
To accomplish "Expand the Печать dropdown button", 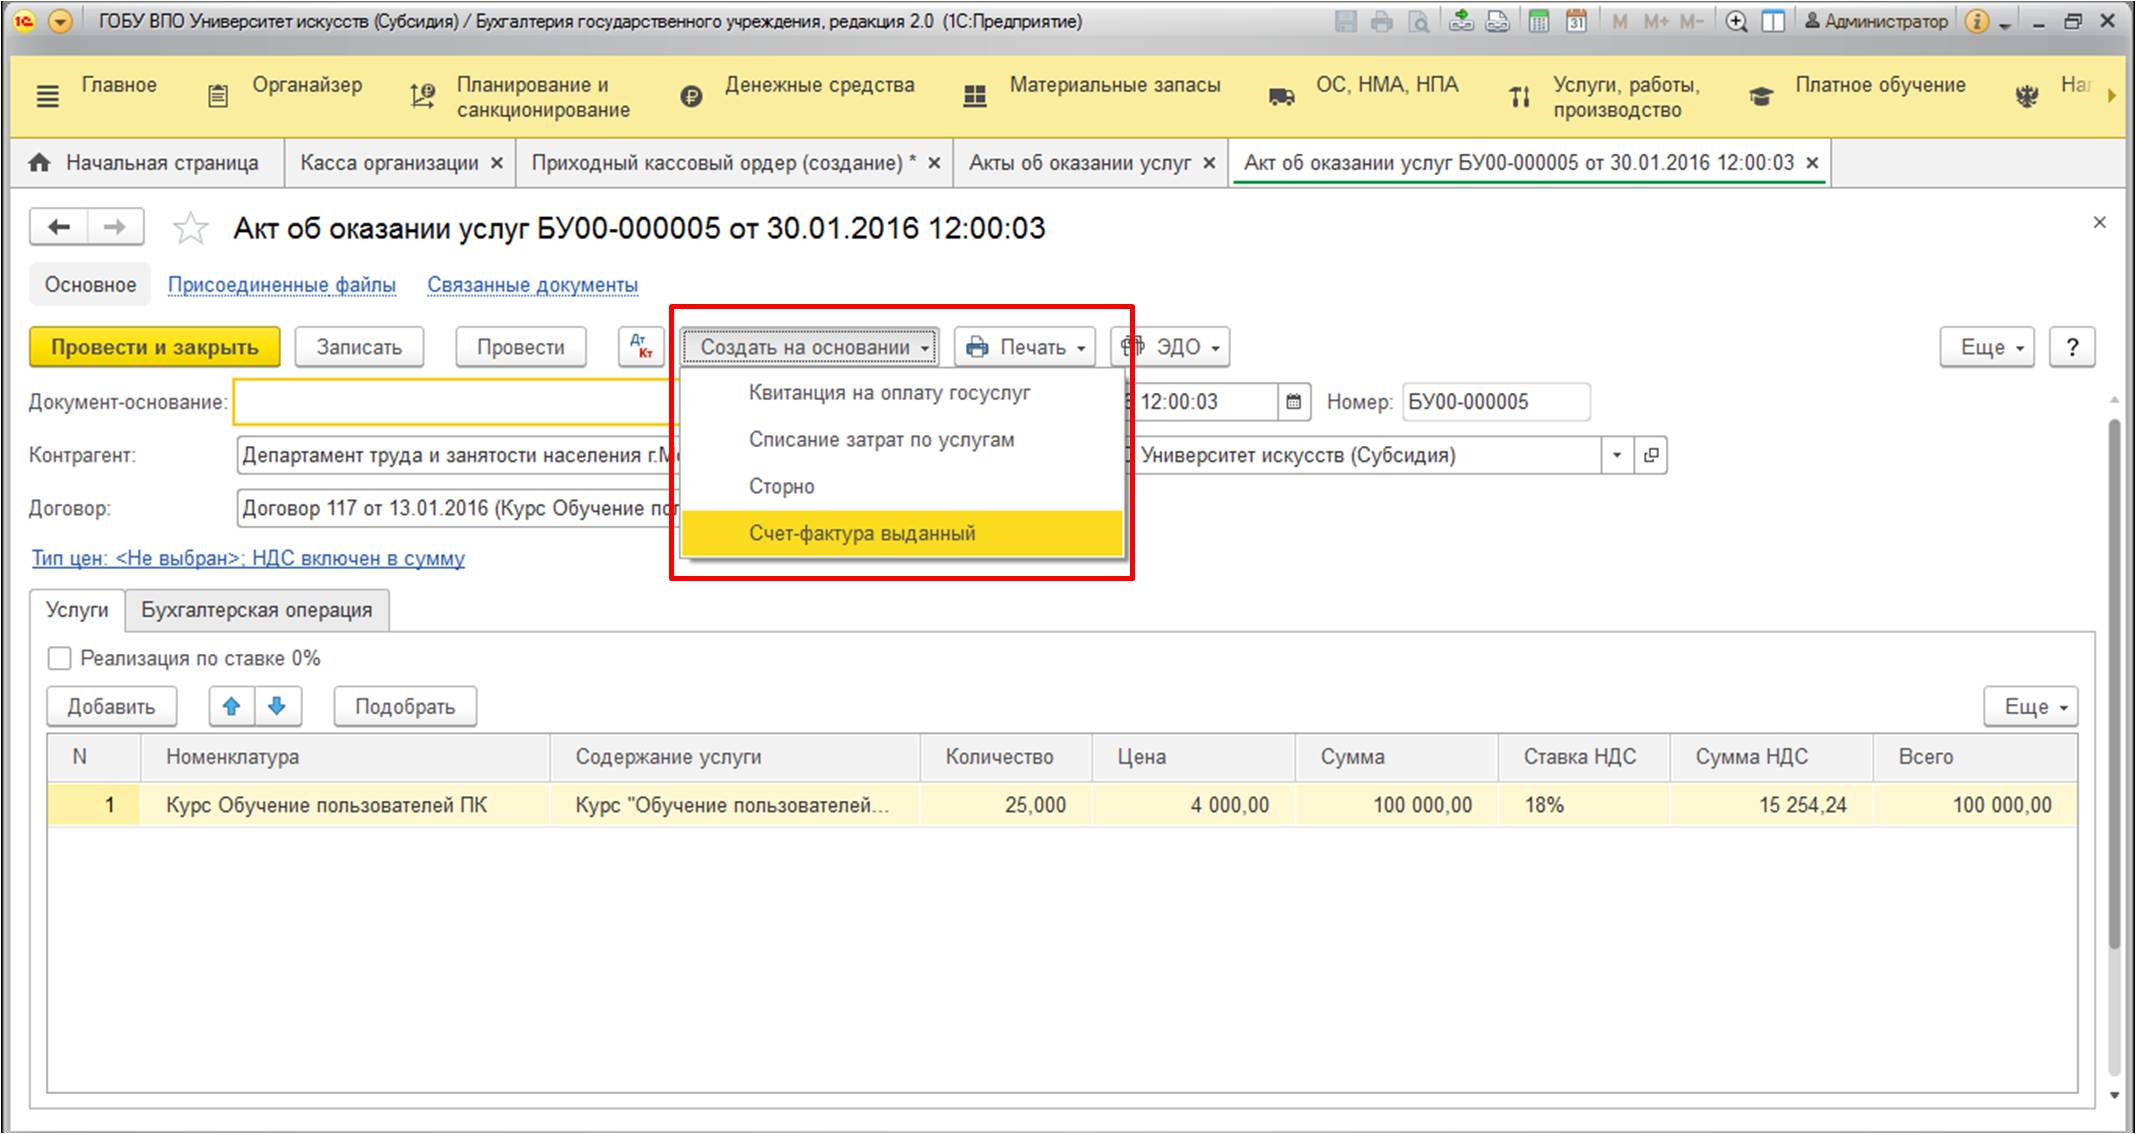I will click(x=1024, y=347).
